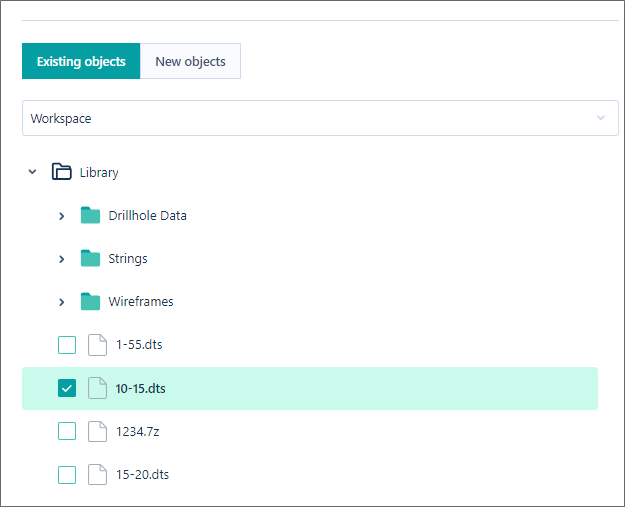Enable the 15-20.dts checkbox
The height and width of the screenshot is (507, 625).
(67, 474)
